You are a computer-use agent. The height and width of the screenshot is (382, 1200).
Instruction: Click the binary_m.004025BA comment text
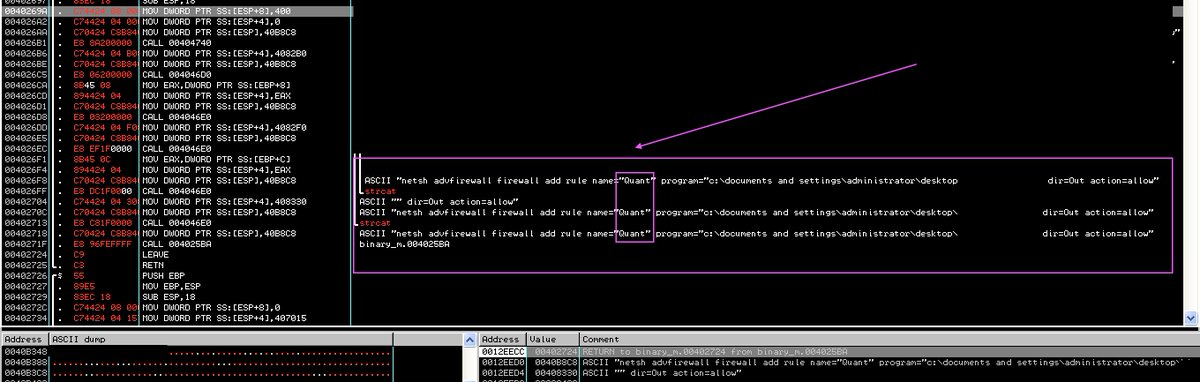[404, 243]
